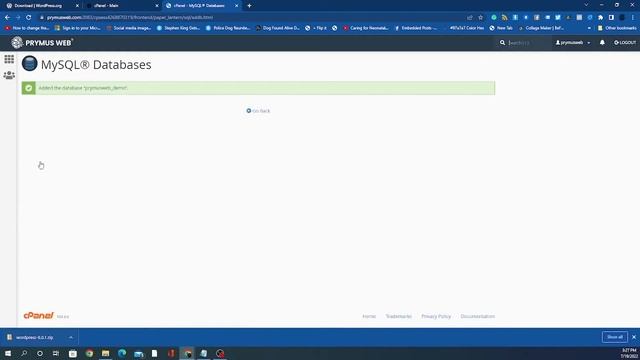The width and height of the screenshot is (640, 360).
Task: Click the share page icon in the address bar
Action: click(470, 18)
